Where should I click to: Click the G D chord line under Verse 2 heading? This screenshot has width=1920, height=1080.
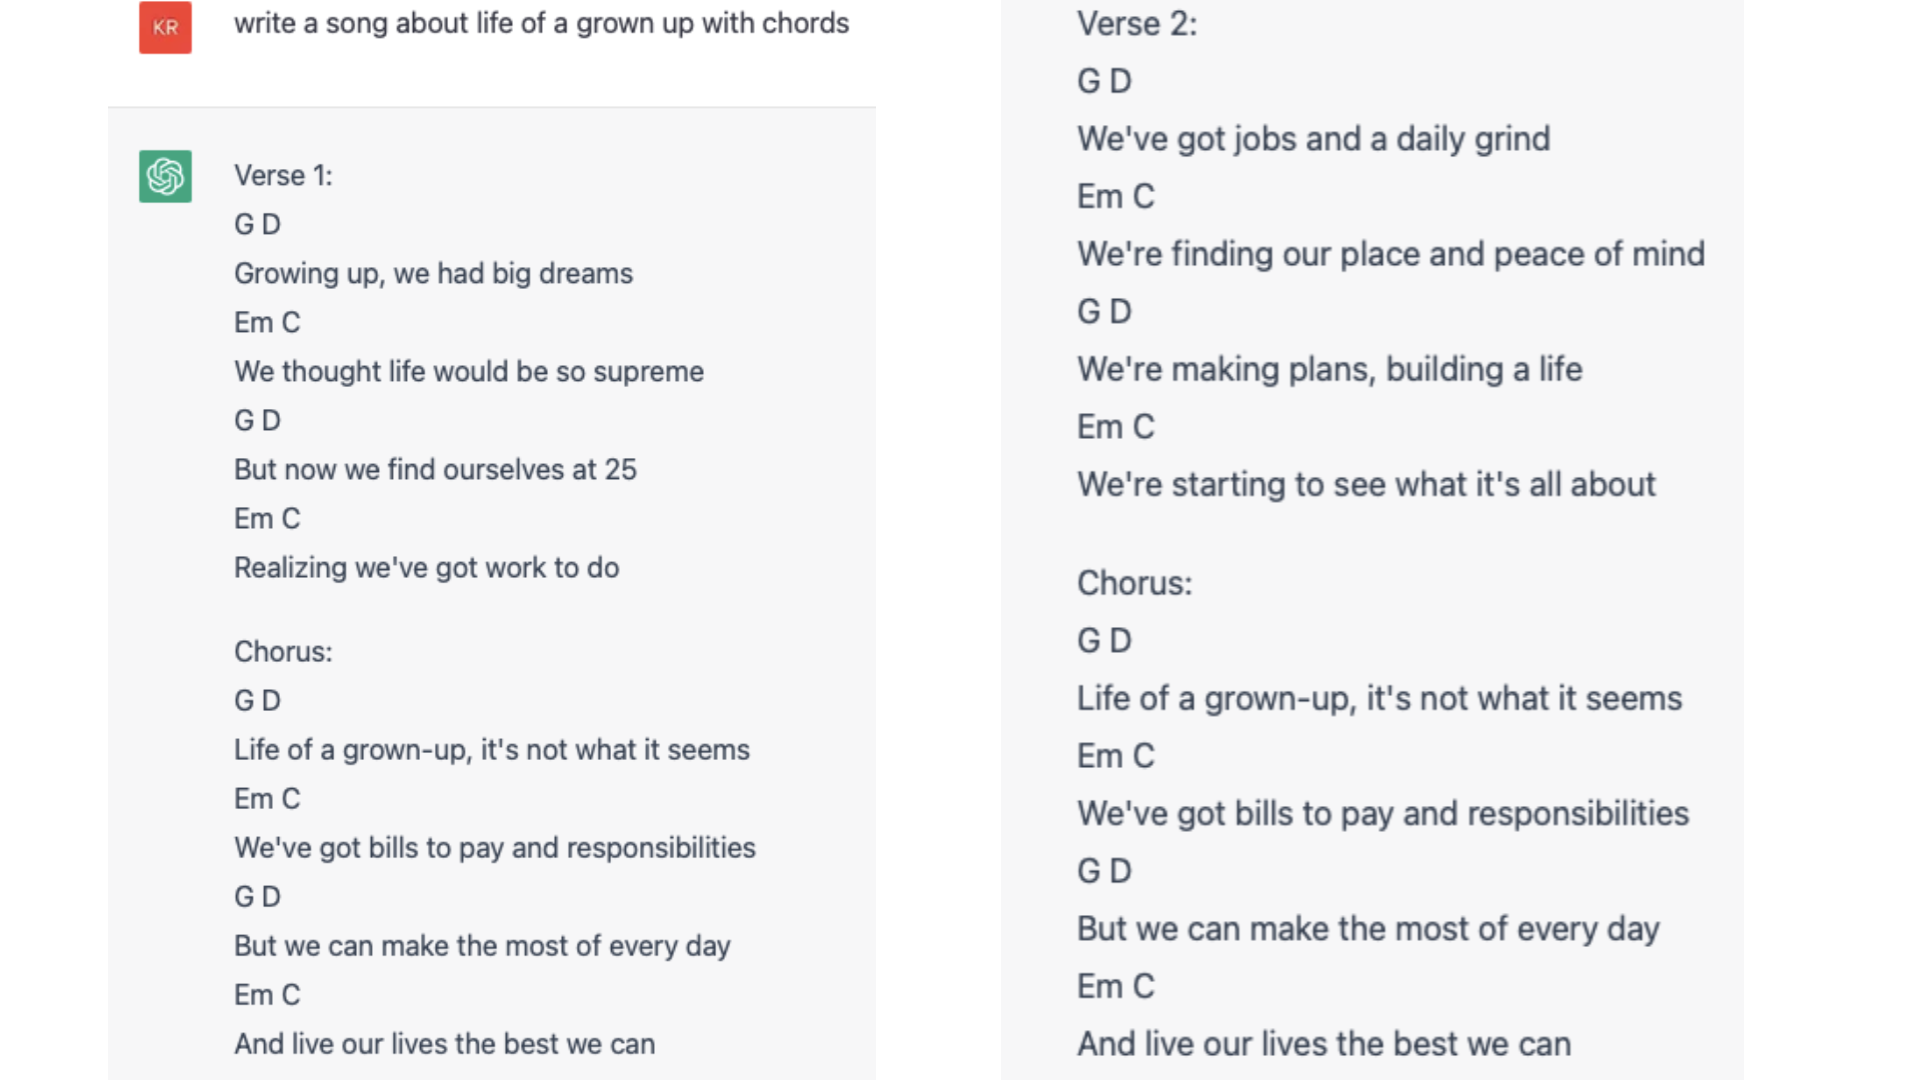click(1104, 81)
